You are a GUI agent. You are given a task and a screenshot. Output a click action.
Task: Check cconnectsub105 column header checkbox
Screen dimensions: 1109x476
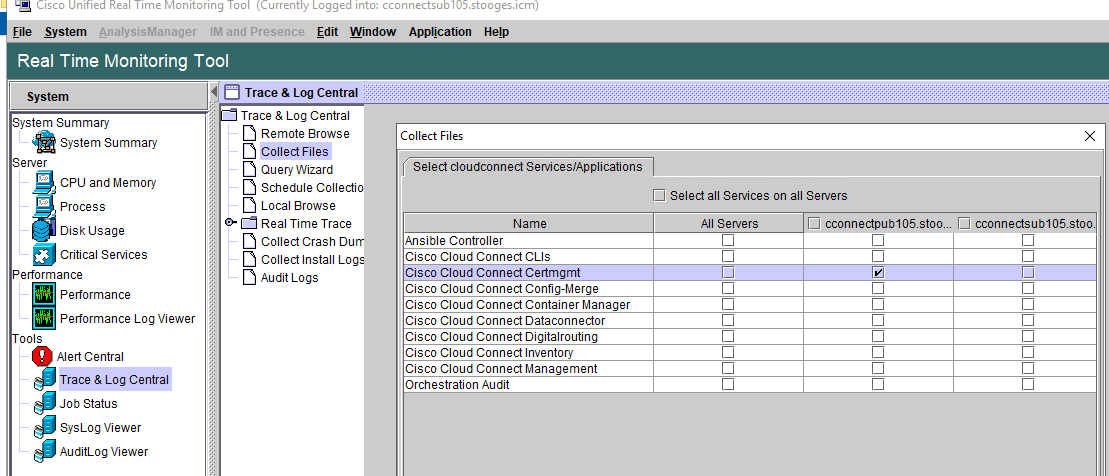tap(964, 224)
